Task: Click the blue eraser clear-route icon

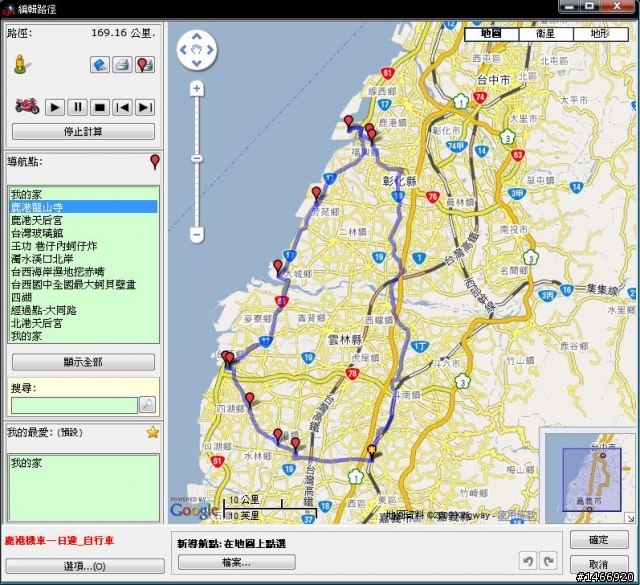Action: [x=100, y=65]
